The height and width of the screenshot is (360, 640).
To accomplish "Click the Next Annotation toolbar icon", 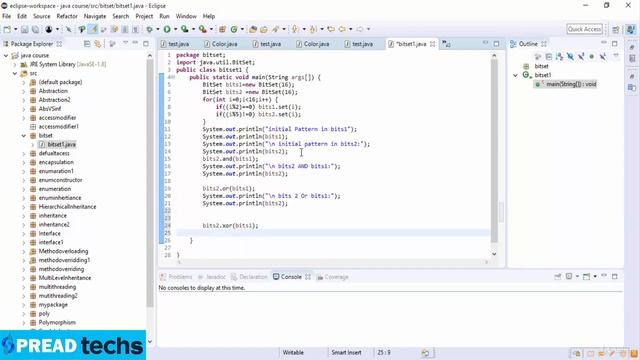I will pos(294,29).
